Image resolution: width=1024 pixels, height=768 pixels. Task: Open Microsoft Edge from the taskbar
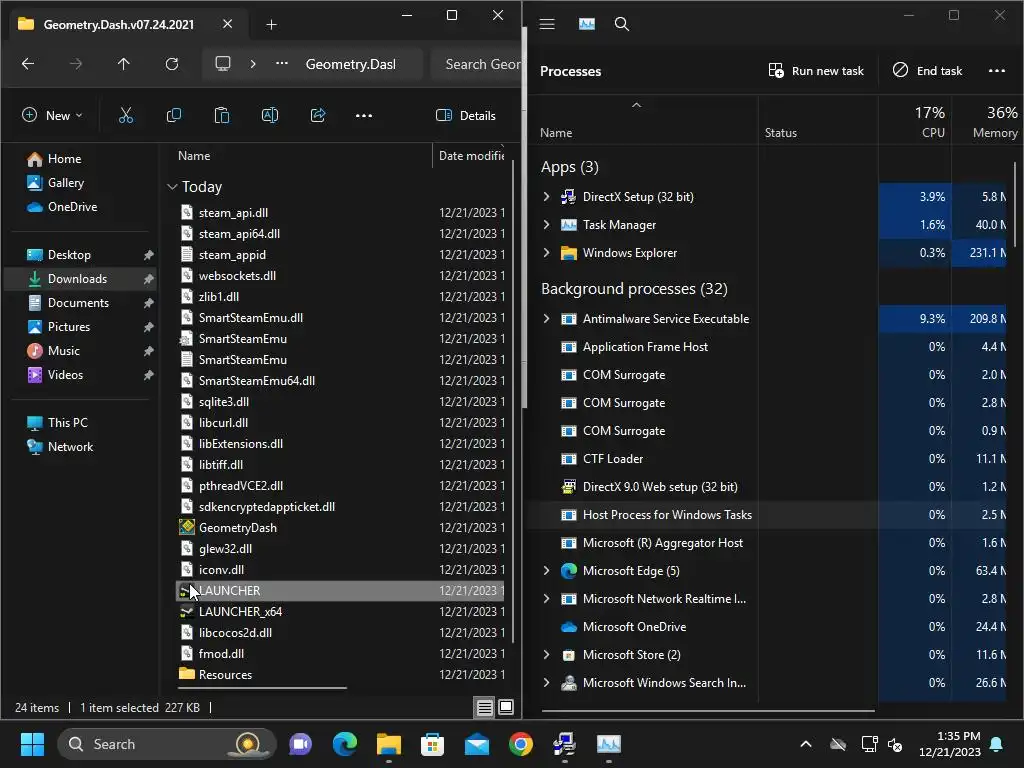click(345, 744)
